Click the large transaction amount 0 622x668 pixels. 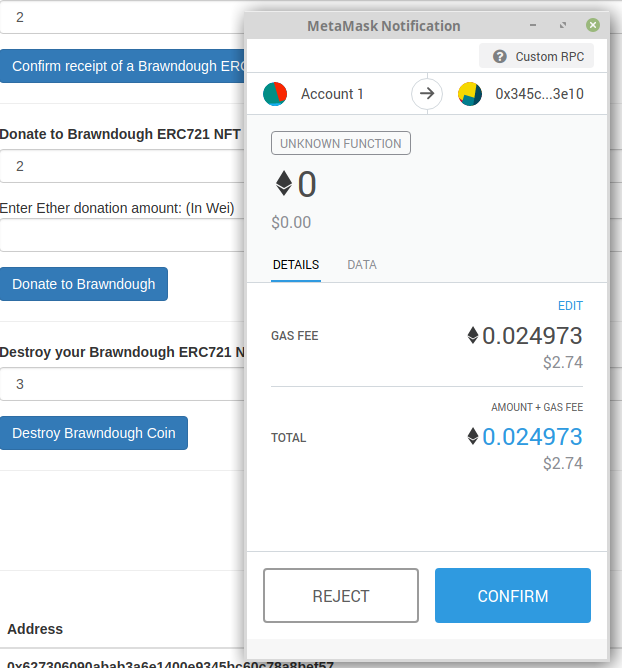[307, 184]
